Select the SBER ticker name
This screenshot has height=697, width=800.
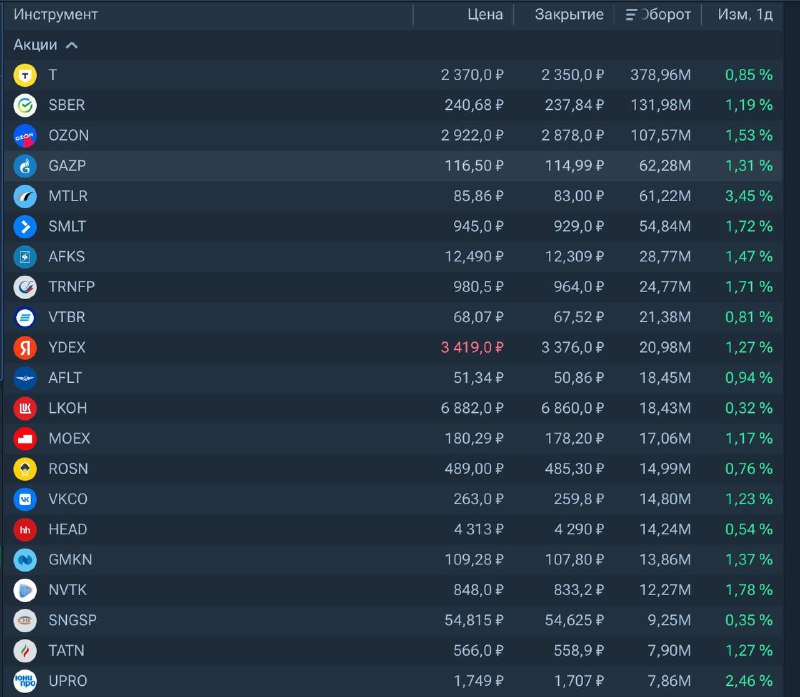point(67,105)
